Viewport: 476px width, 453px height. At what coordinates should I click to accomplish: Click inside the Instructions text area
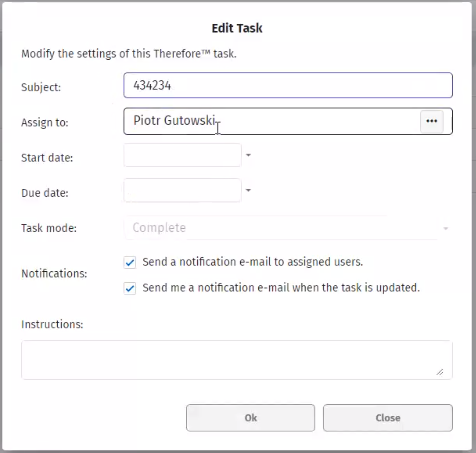click(237, 360)
